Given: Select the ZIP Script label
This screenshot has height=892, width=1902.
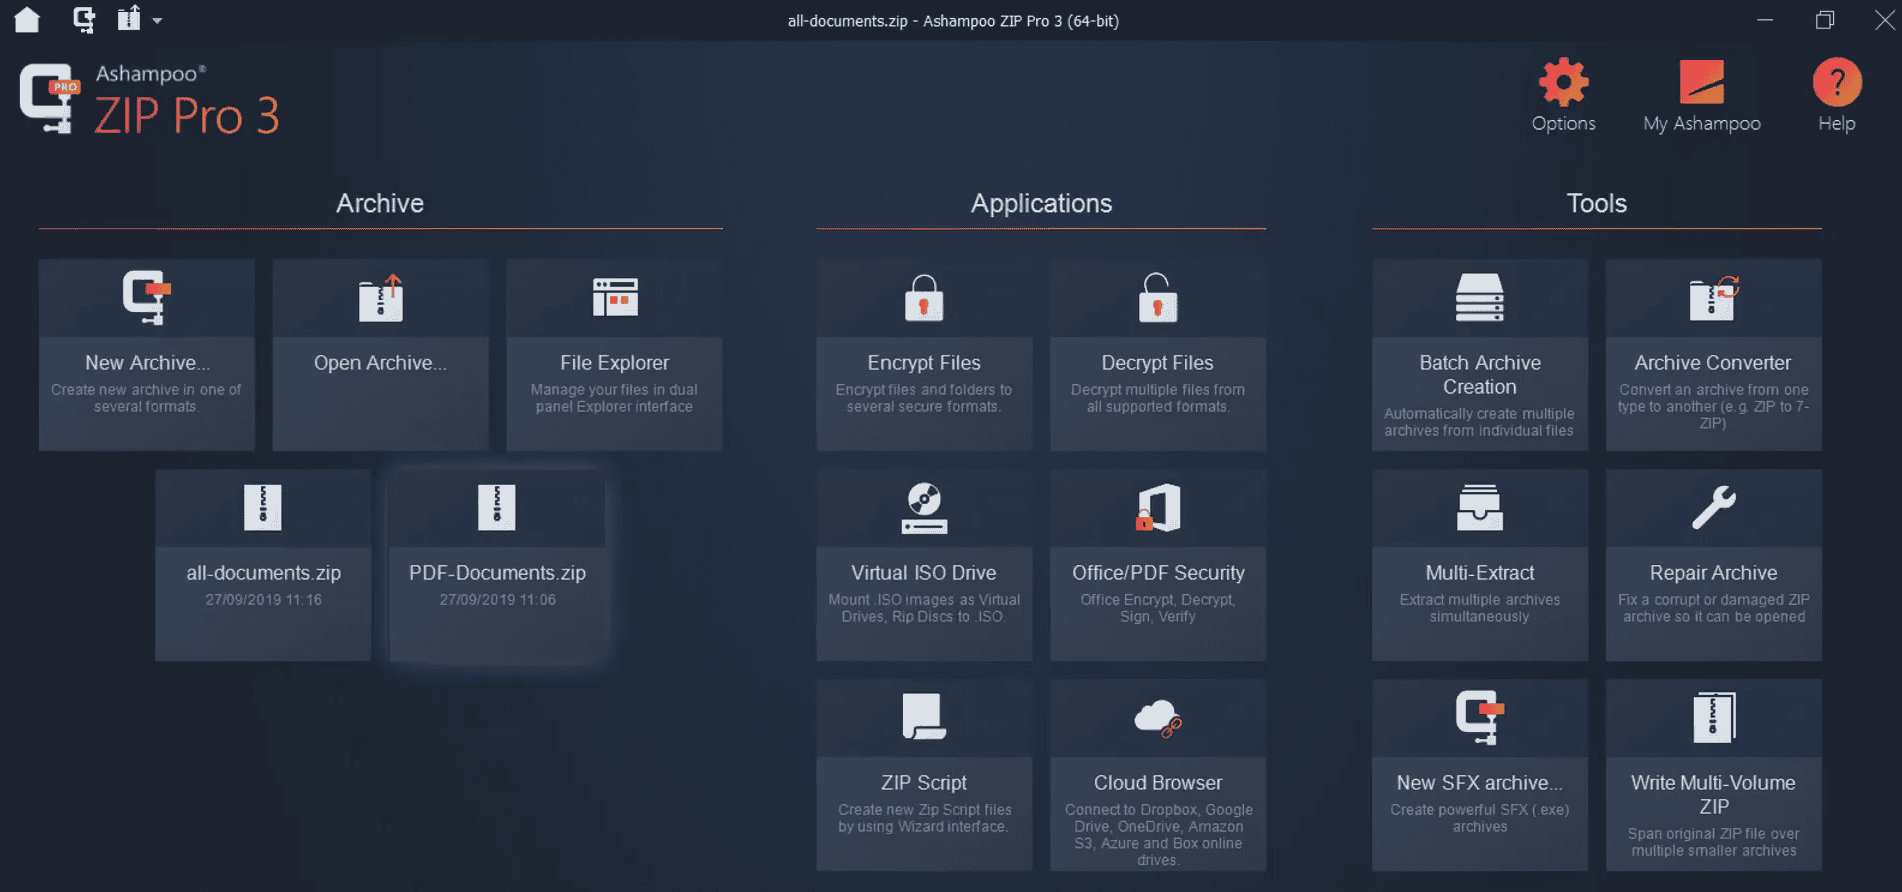Looking at the screenshot, I should (924, 783).
